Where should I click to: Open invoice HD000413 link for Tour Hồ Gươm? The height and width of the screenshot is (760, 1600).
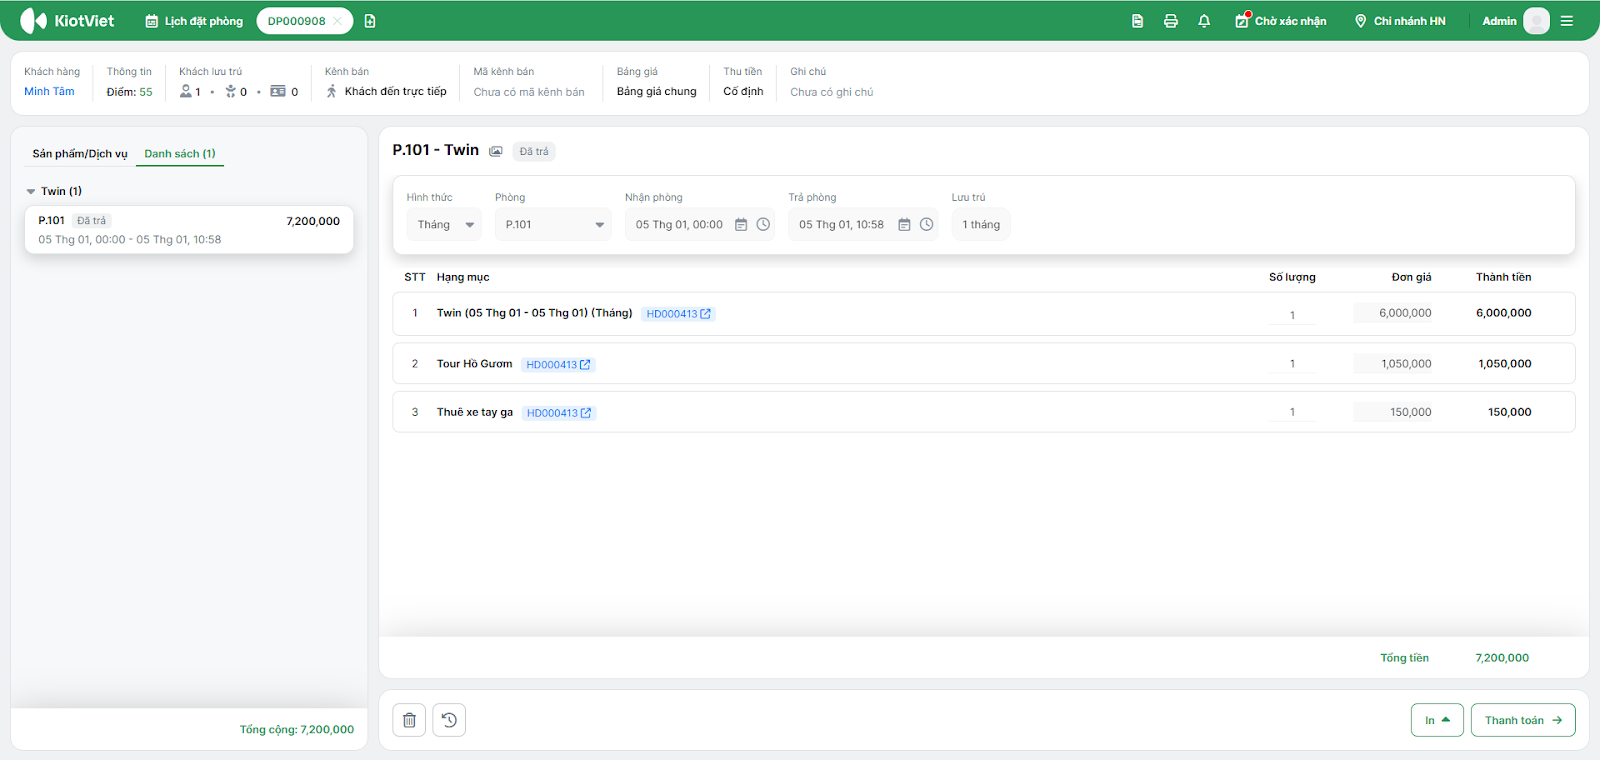(558, 365)
